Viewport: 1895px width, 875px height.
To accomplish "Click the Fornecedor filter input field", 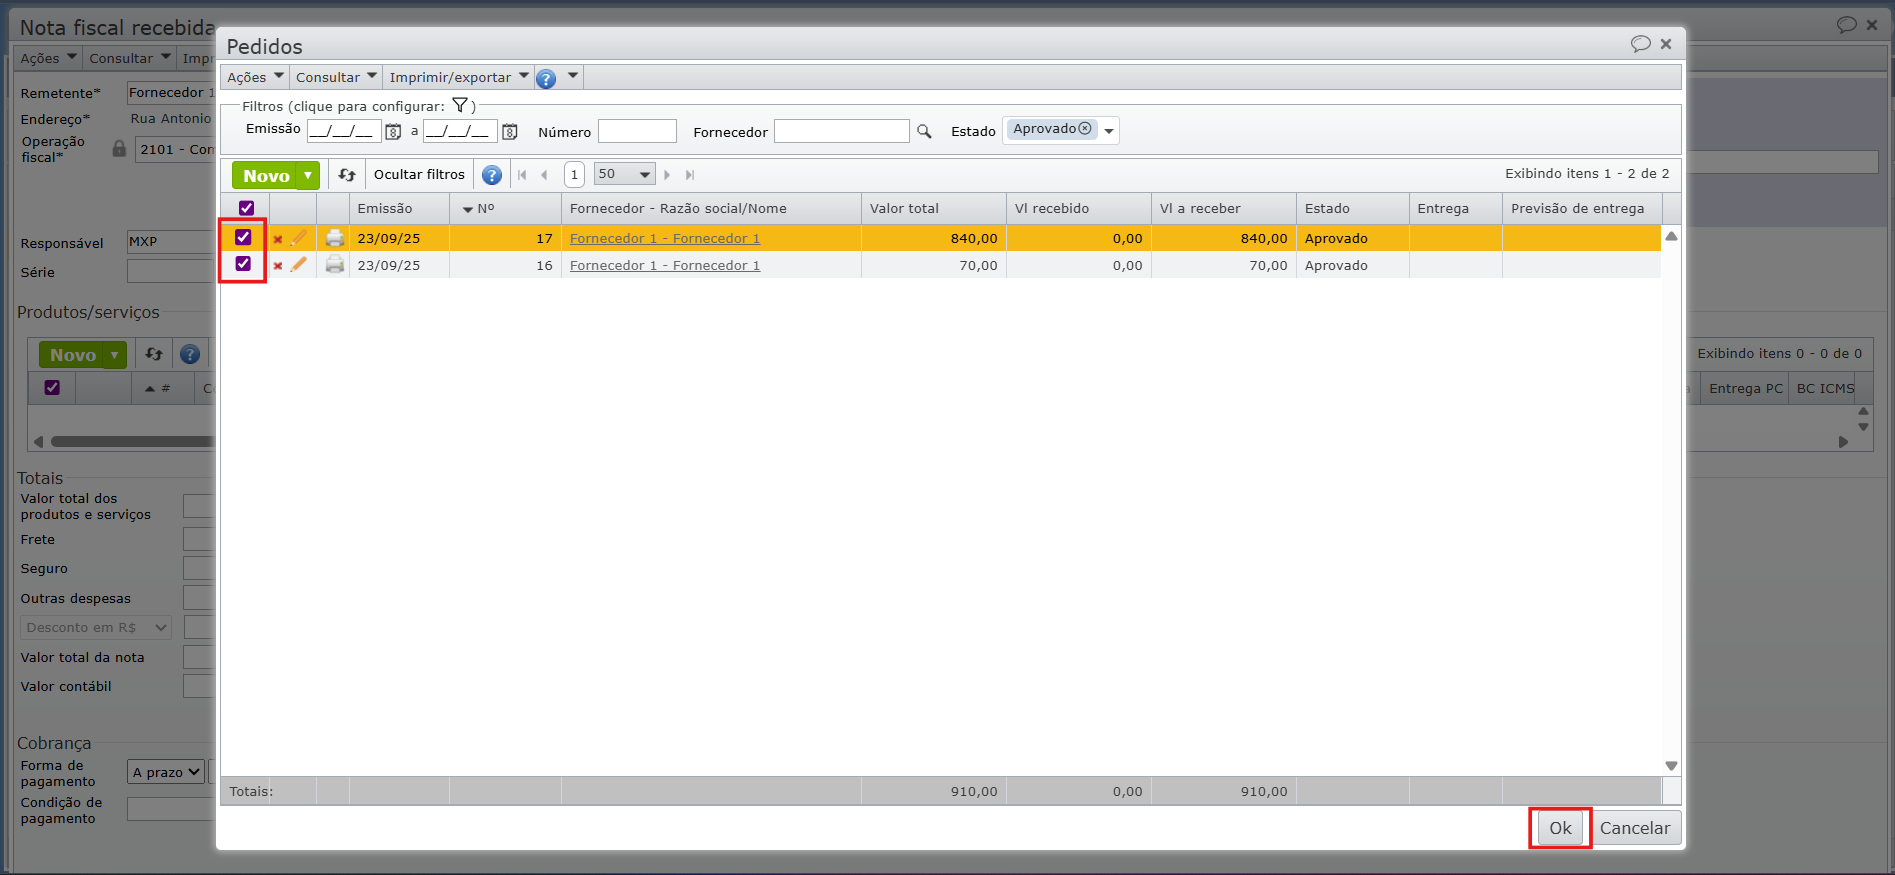I will tap(842, 131).
